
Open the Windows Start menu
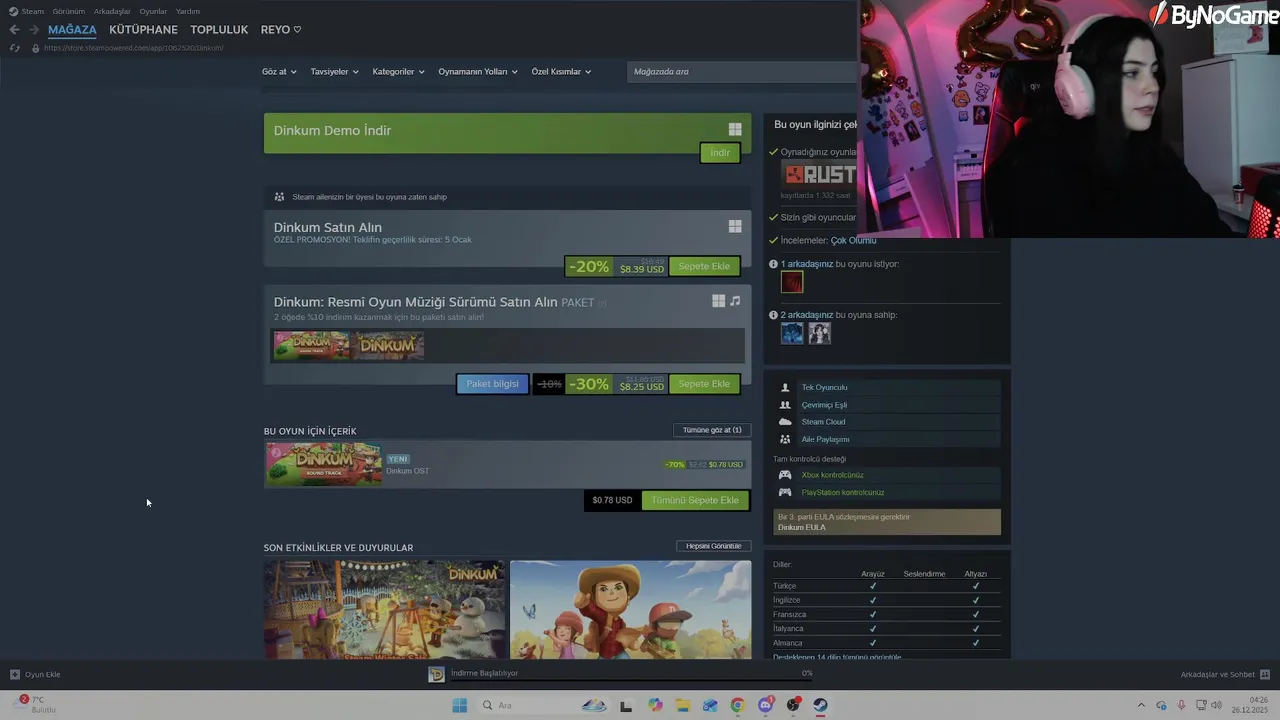[x=459, y=705]
